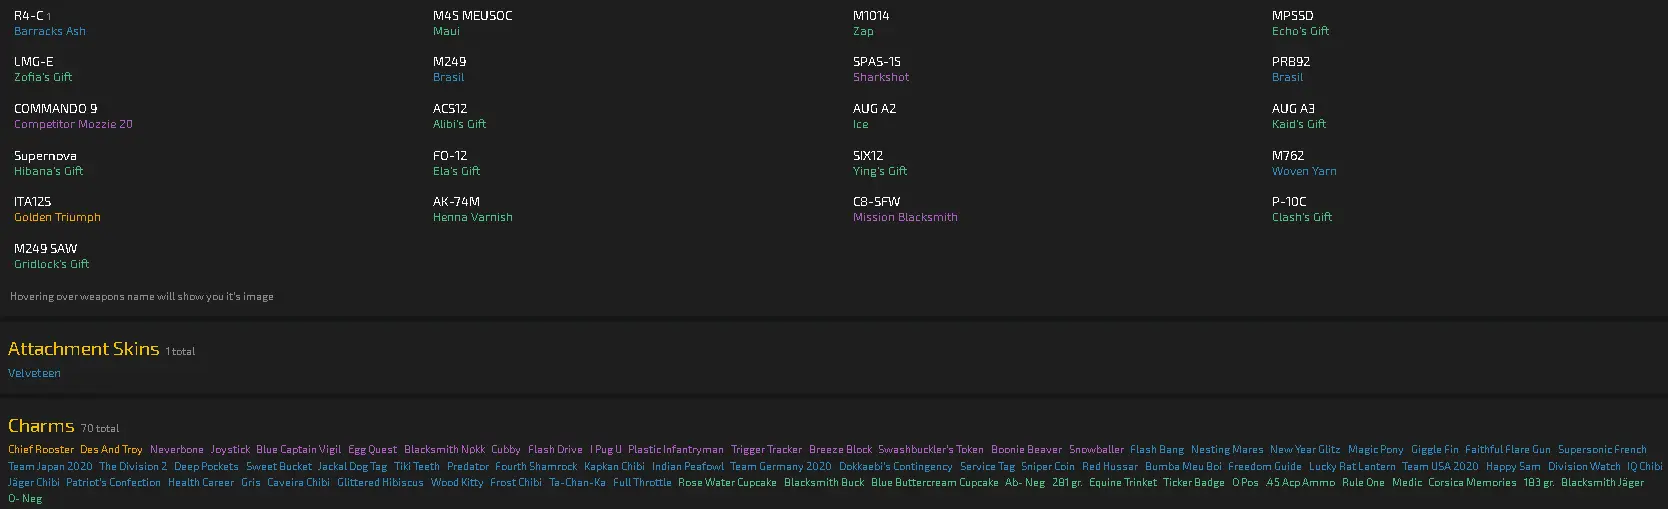The image size is (1668, 509).
Task: Open the Chief Rooster charm
Action: 41,450
